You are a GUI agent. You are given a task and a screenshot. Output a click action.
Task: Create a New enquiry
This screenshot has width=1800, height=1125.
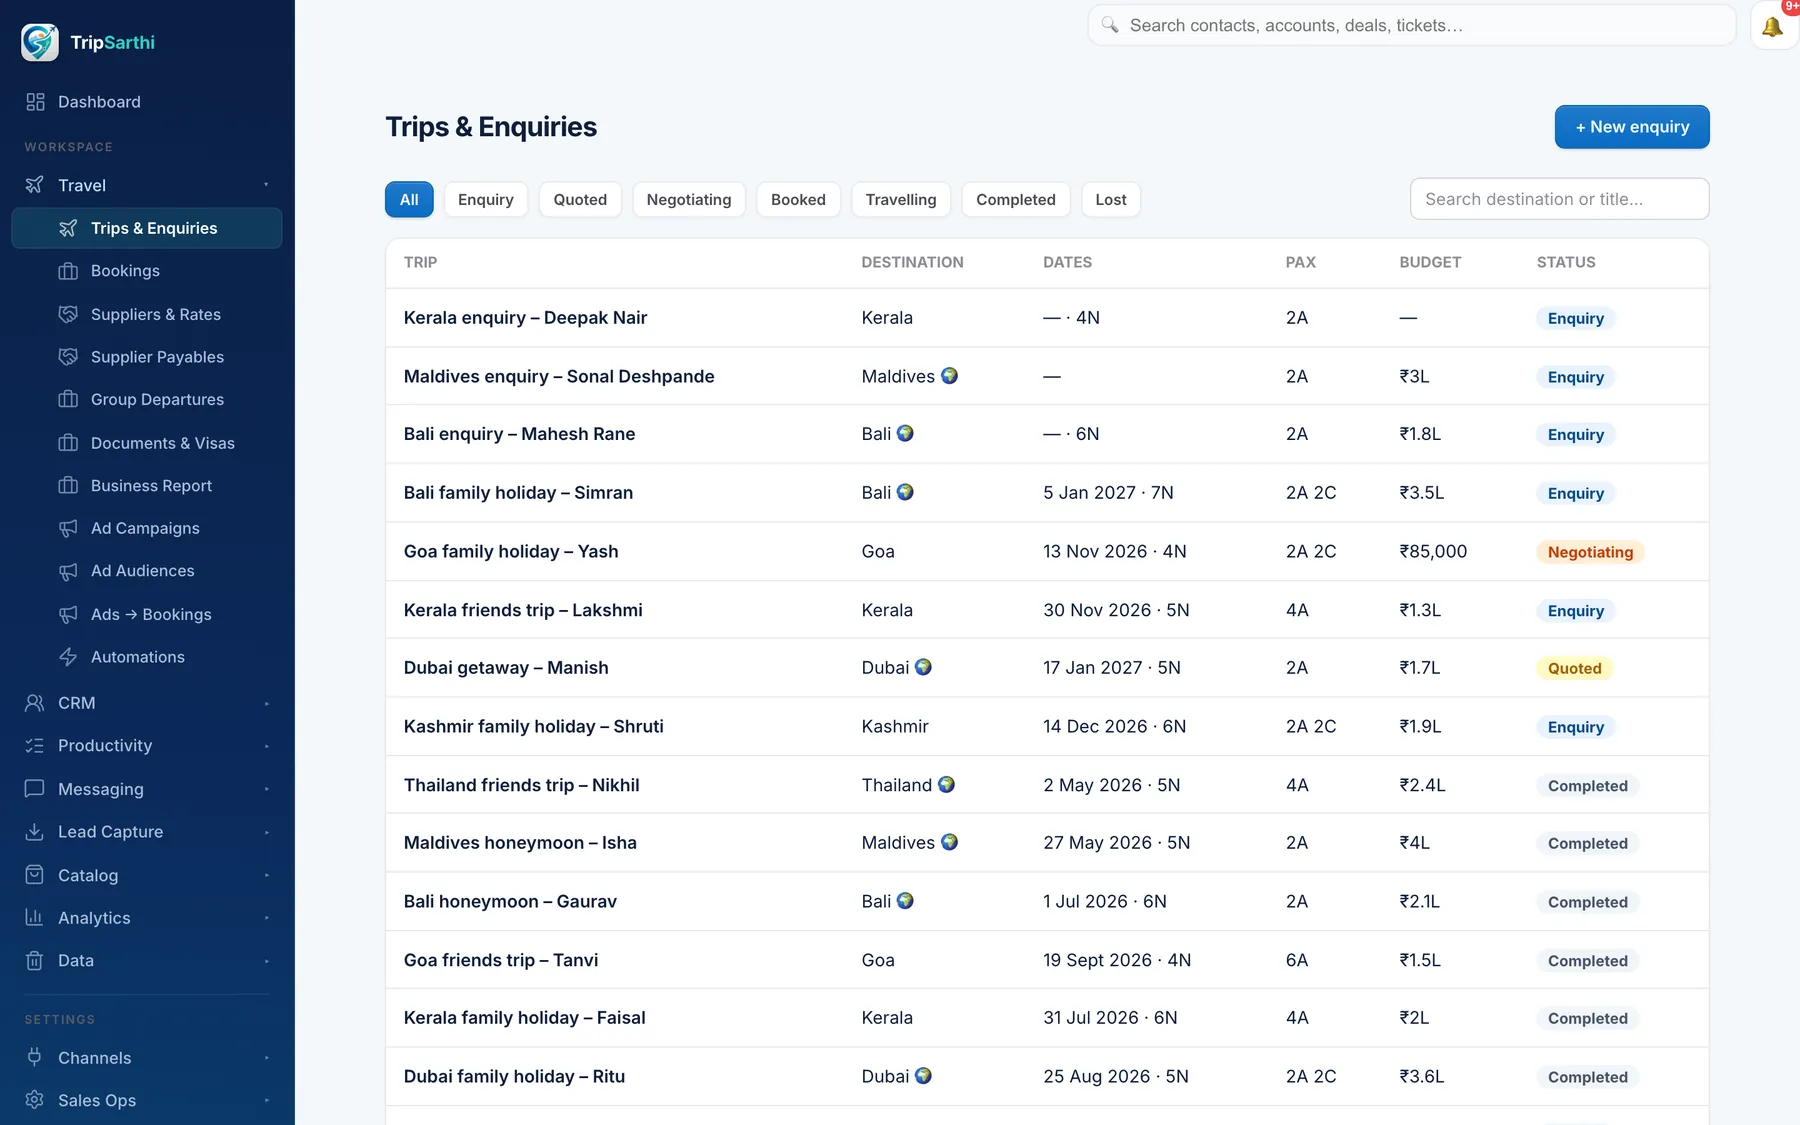coord(1632,127)
